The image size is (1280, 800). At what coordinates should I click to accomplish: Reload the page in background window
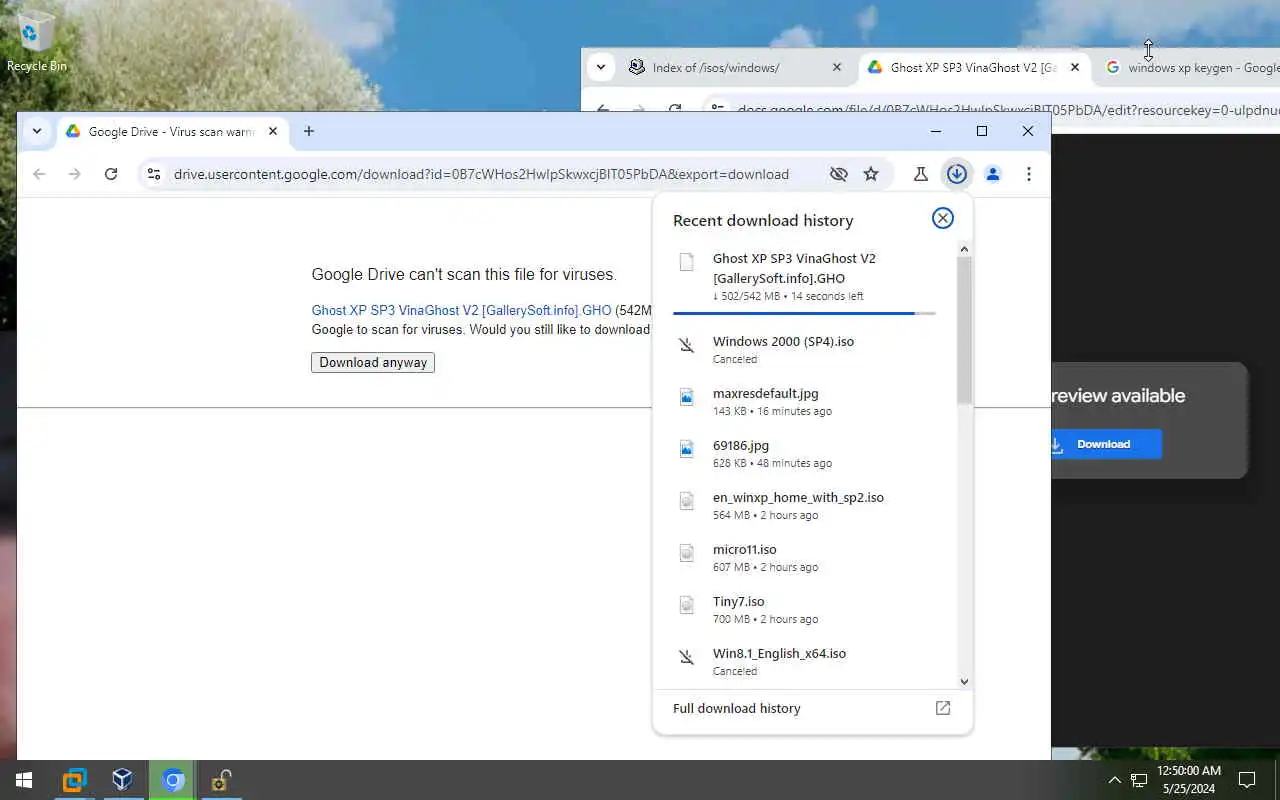pos(675,109)
